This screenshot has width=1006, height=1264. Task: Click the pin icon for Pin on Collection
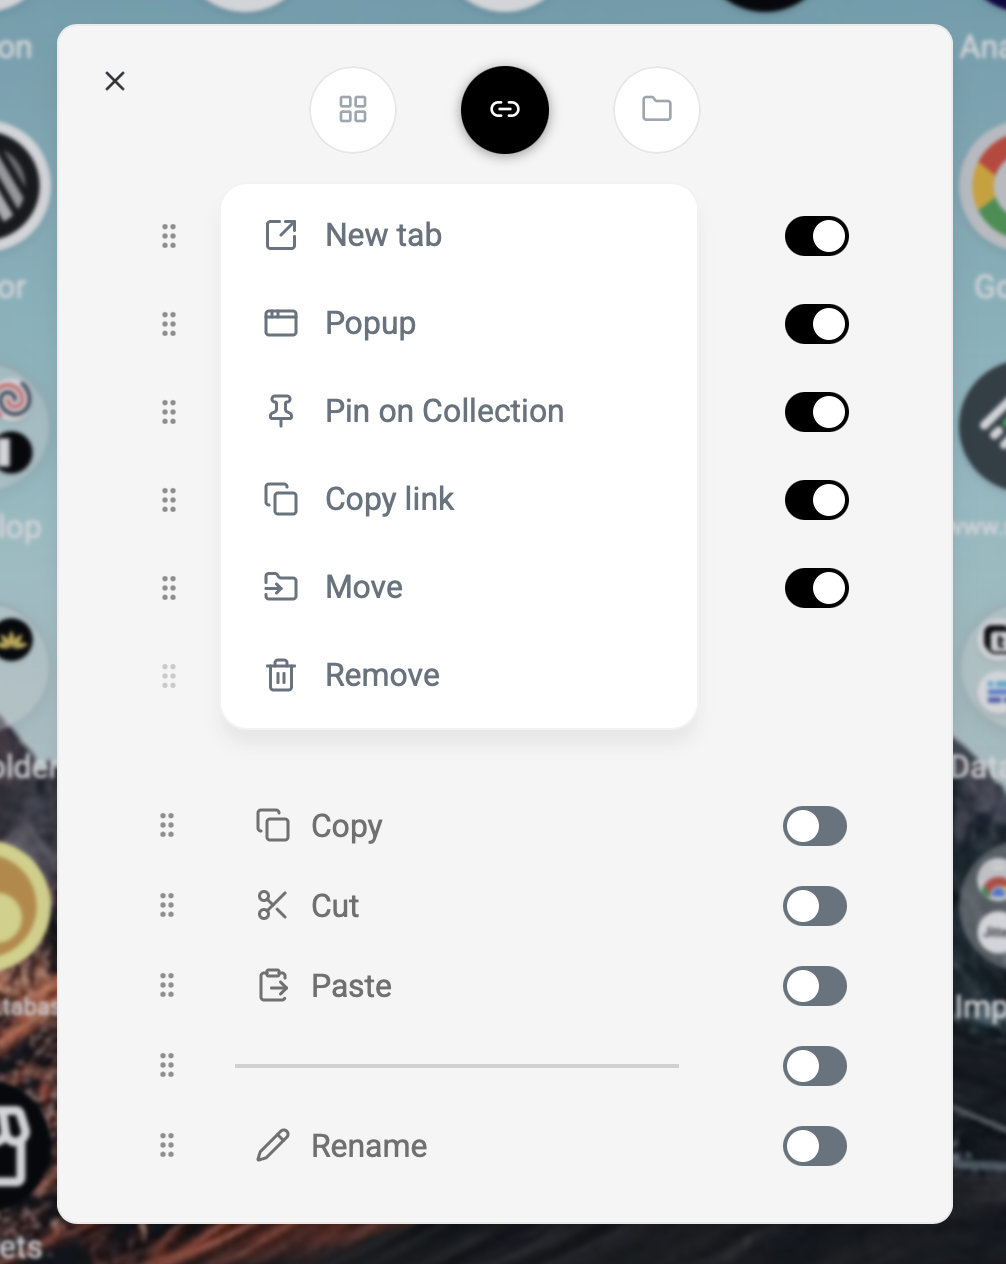pos(281,411)
